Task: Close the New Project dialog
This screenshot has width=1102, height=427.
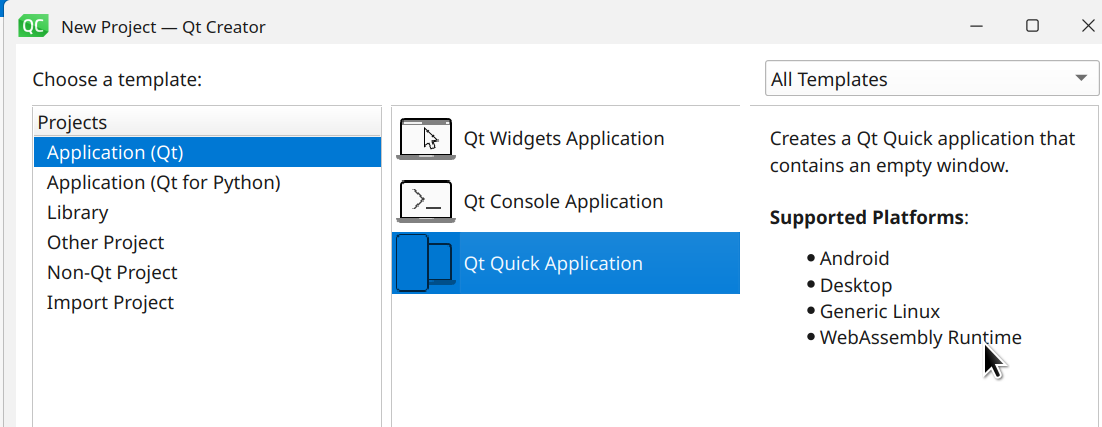Action: [1088, 26]
